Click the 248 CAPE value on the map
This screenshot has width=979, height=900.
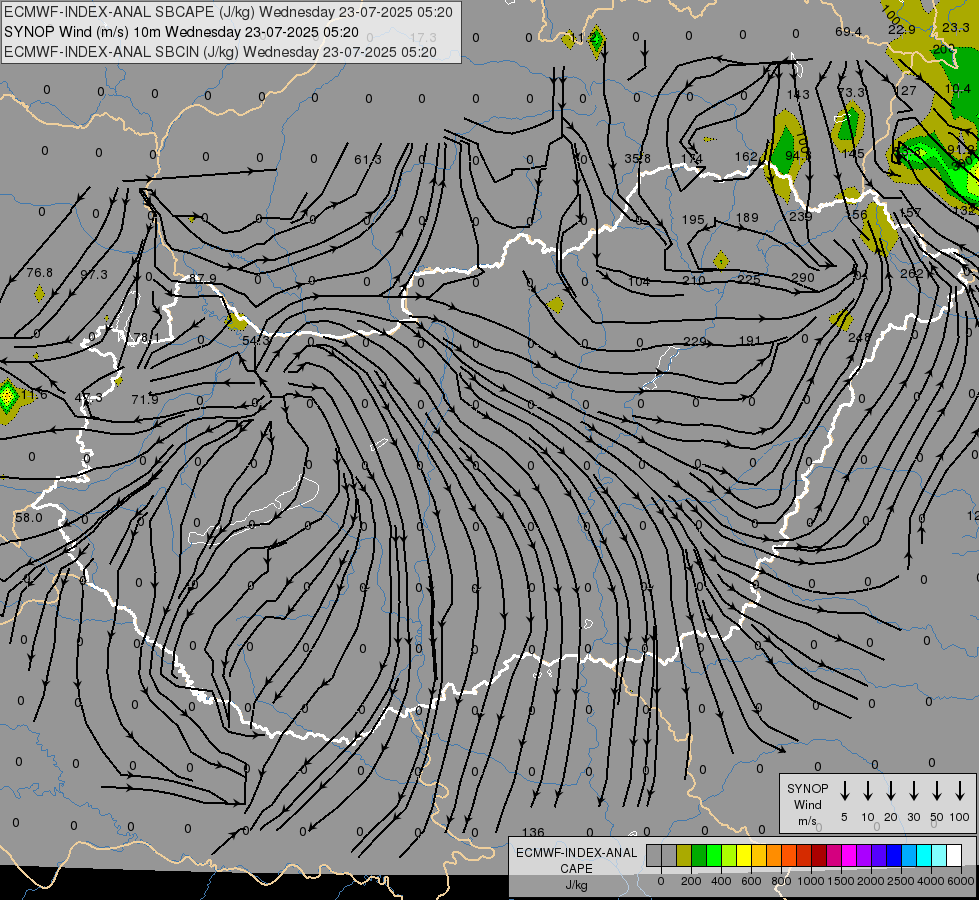[859, 338]
